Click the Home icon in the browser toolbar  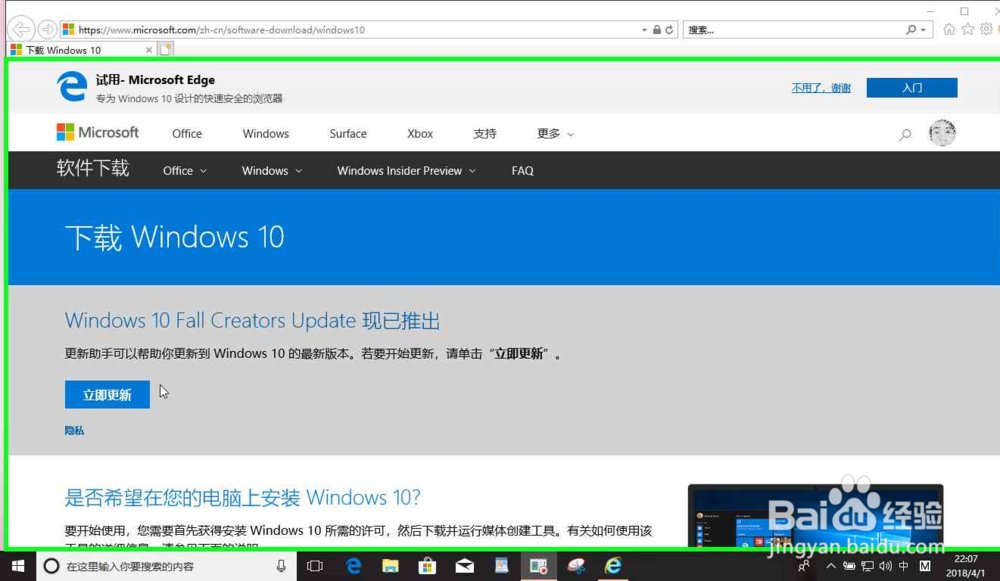tap(948, 31)
